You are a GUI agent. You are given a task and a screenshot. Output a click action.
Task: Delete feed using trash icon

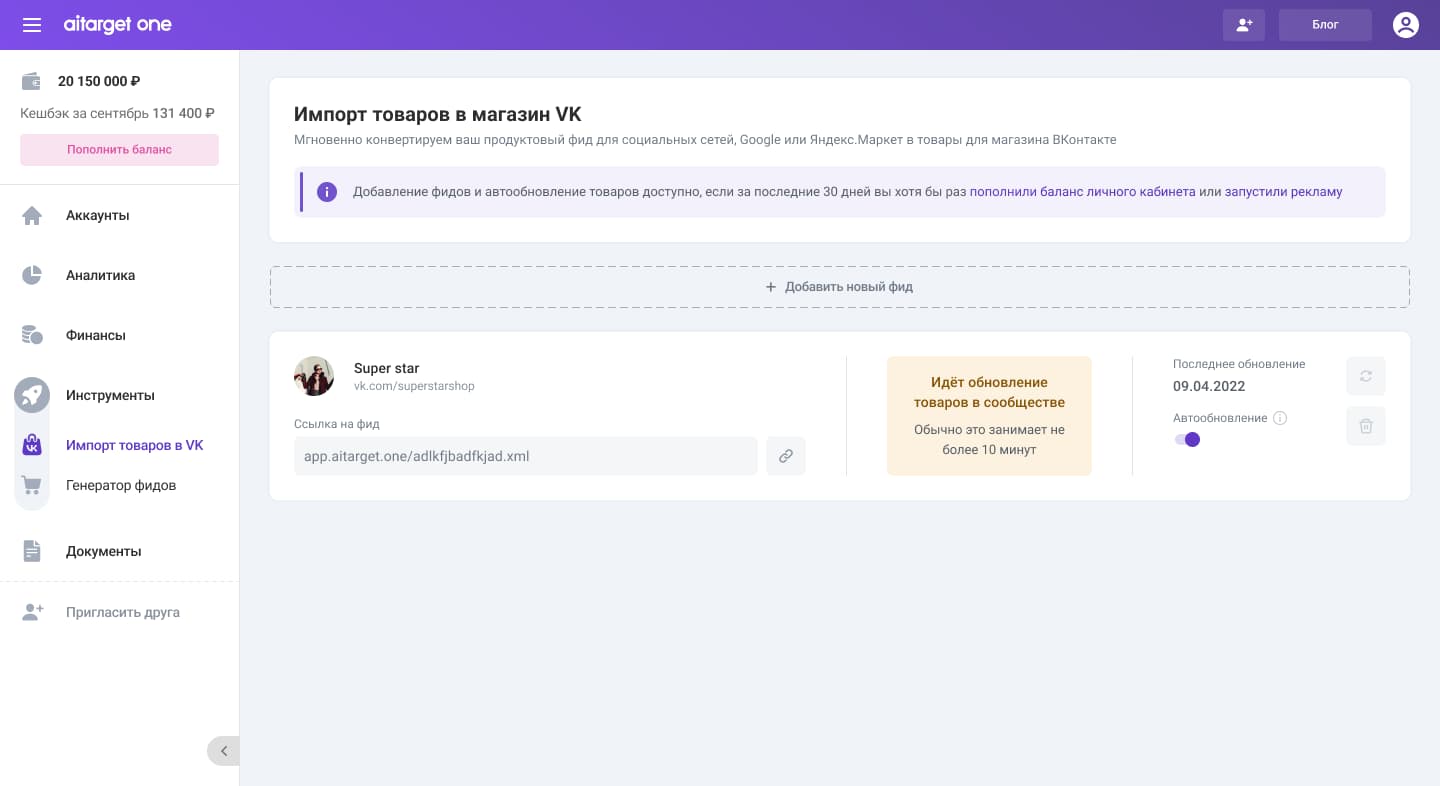click(1366, 426)
